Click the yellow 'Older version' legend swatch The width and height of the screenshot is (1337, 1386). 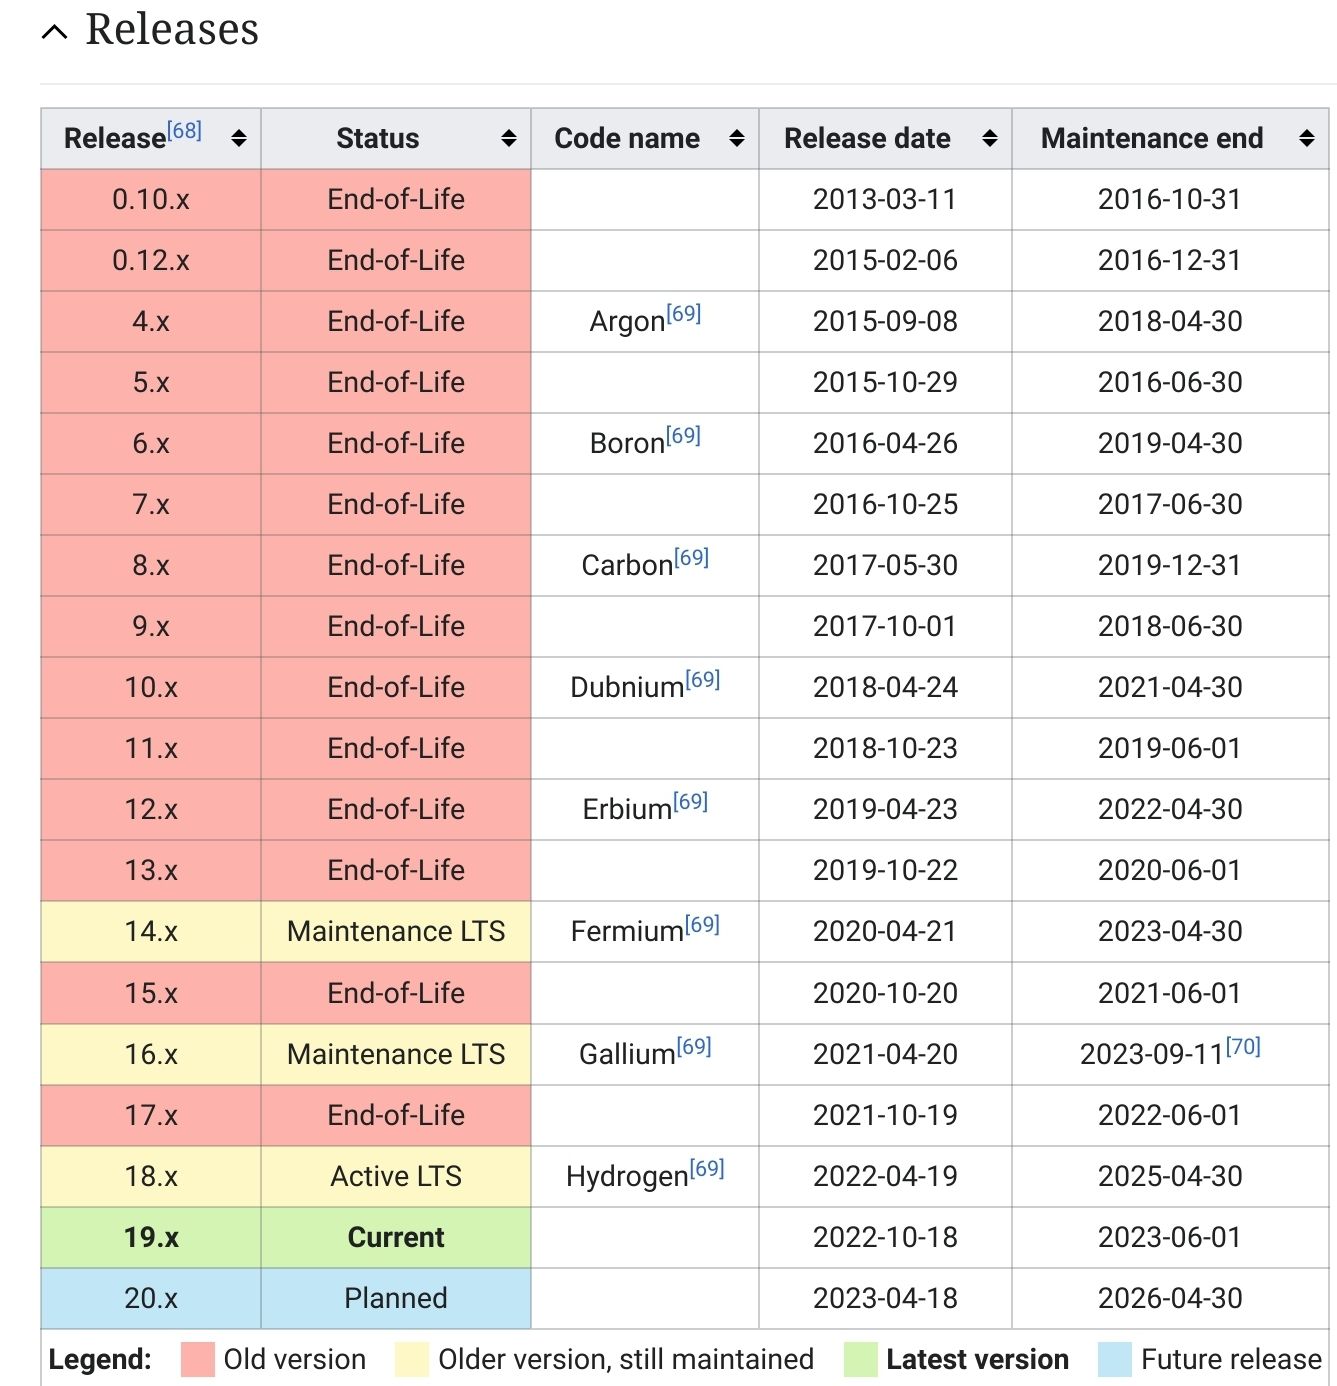pyautogui.click(x=412, y=1360)
